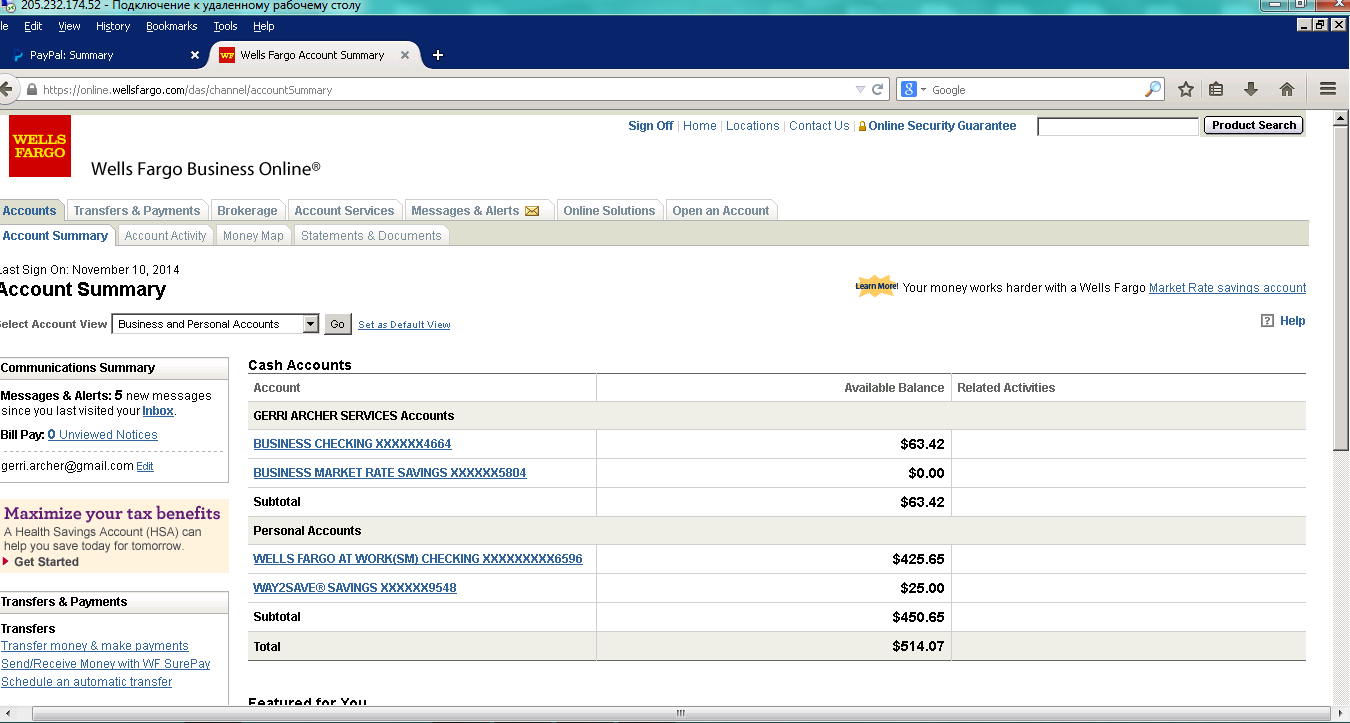Click the Market Rate savings account link
Screen dimensions: 1350x723
pyautogui.click(x=1227, y=288)
